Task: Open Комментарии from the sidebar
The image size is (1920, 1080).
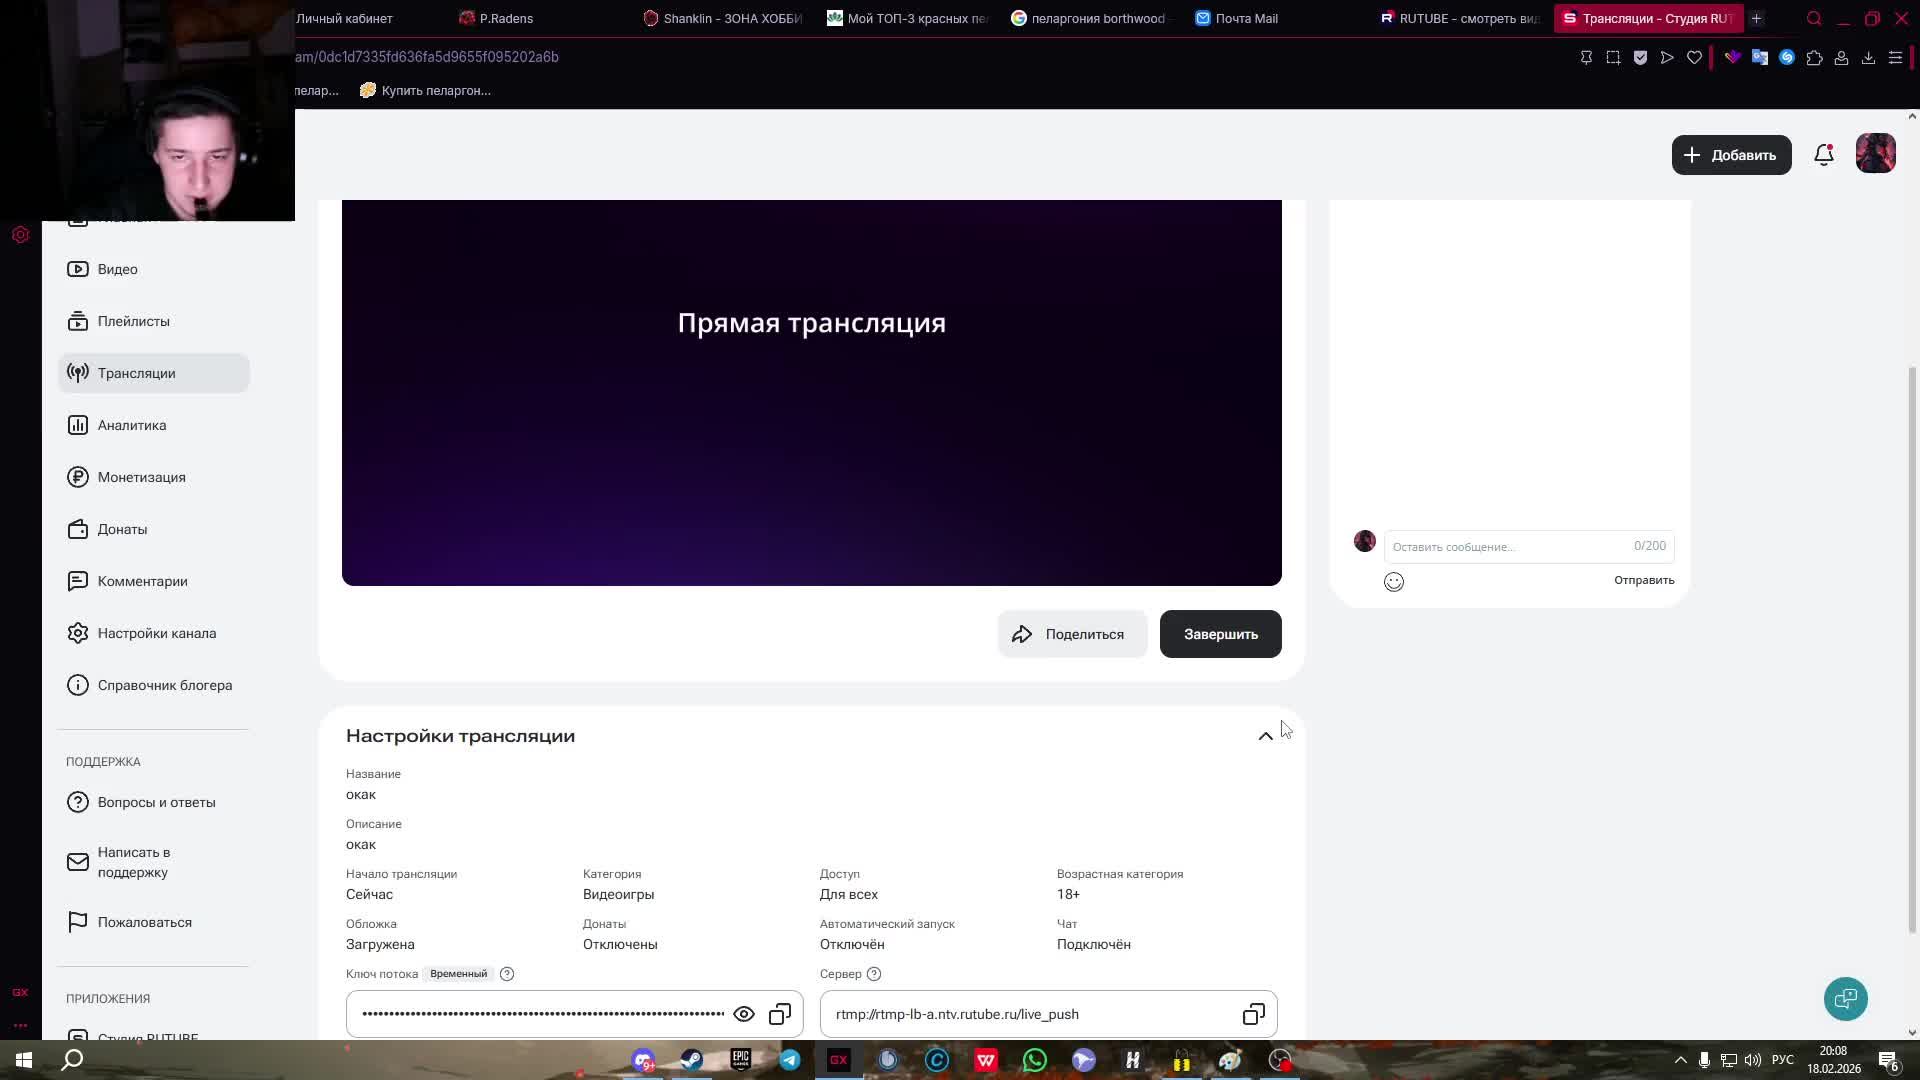Action: click(x=143, y=581)
